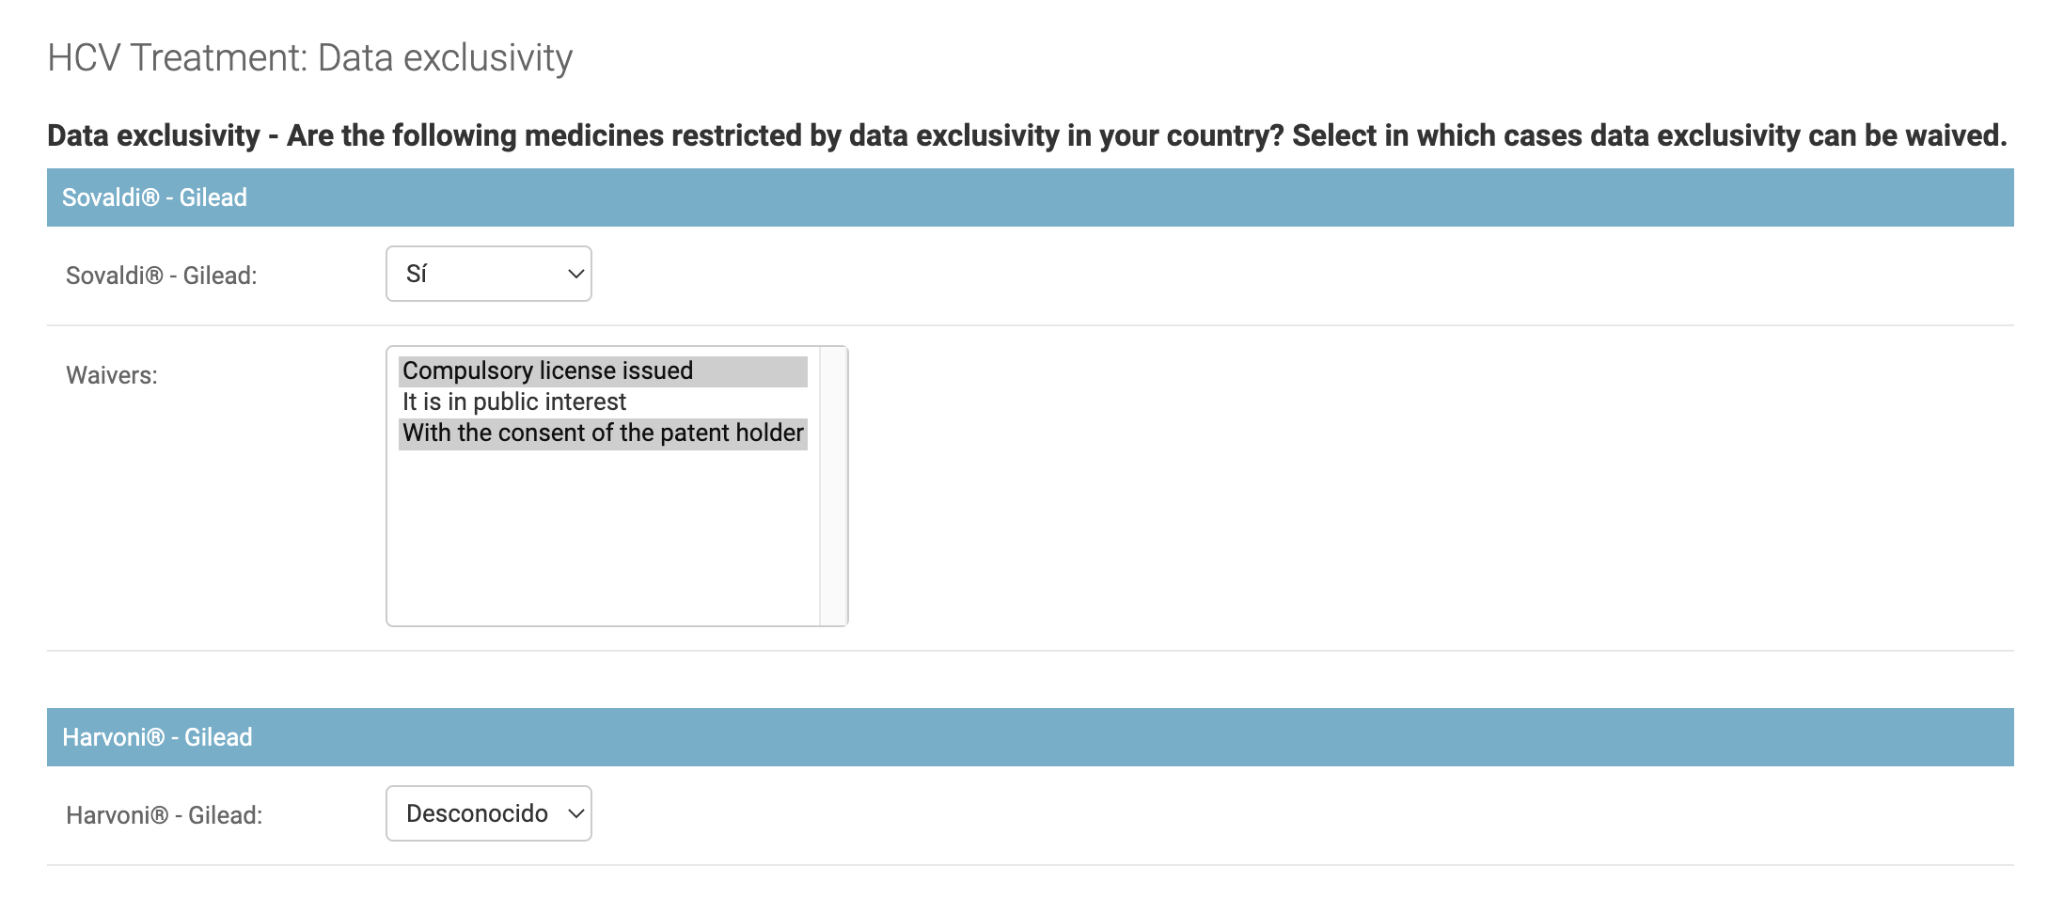Select 'With the consent of the patent holder'

pos(603,433)
